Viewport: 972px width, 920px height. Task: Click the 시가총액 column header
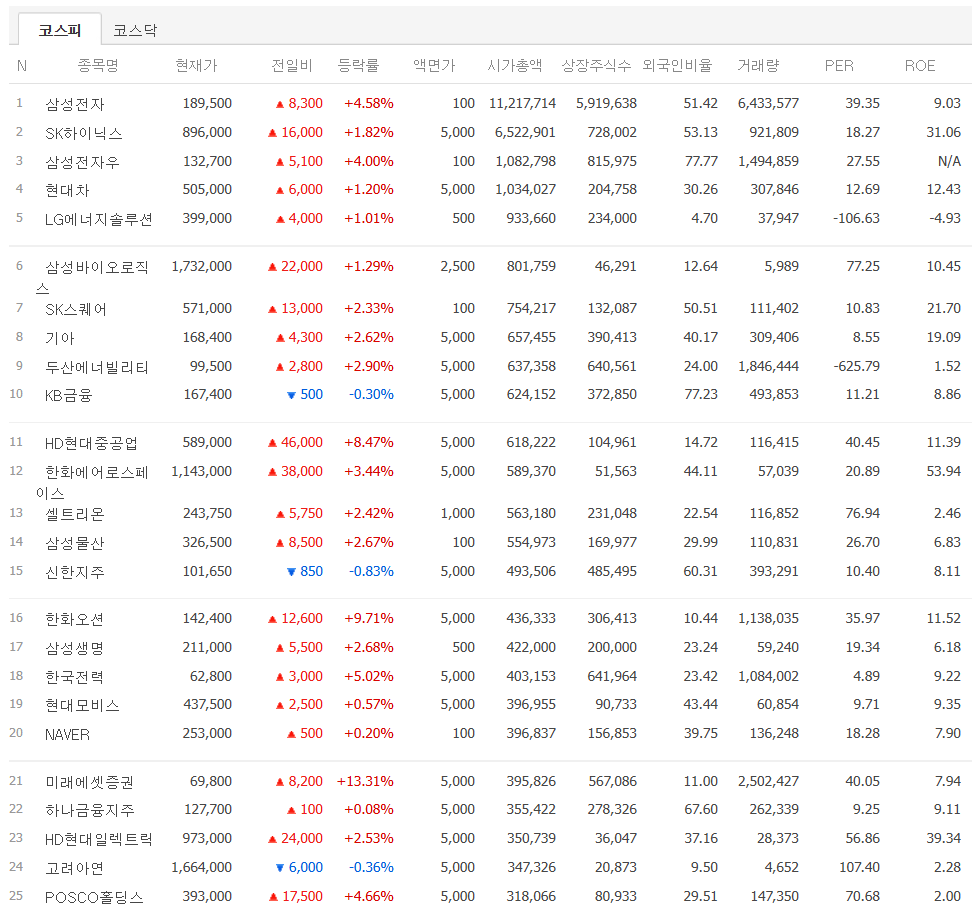pyautogui.click(x=515, y=65)
